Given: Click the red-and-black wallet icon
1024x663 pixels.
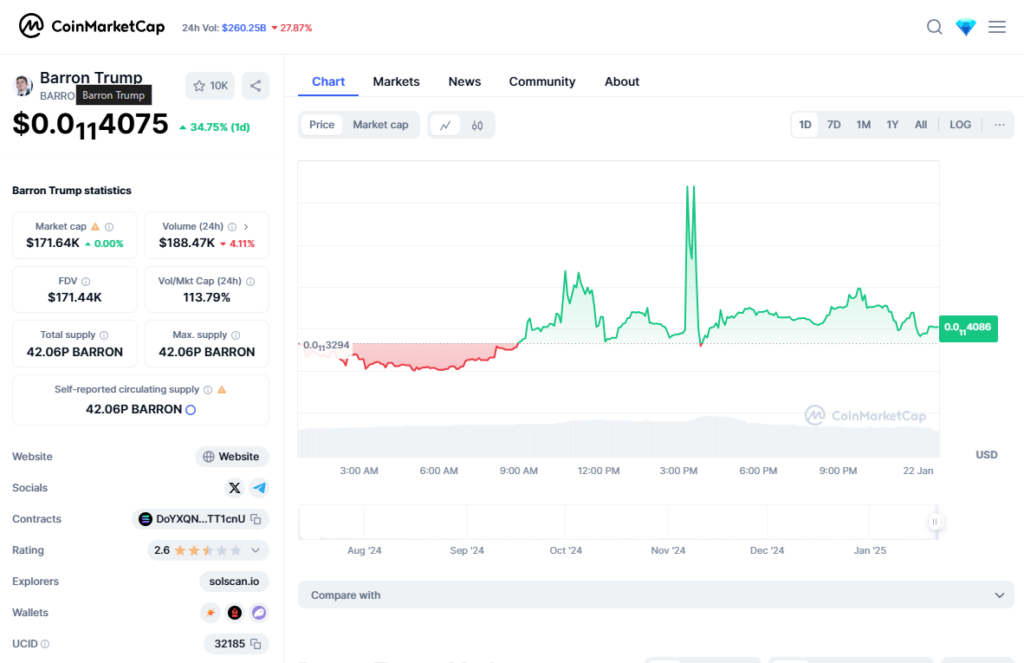Looking at the screenshot, I should click(x=234, y=613).
